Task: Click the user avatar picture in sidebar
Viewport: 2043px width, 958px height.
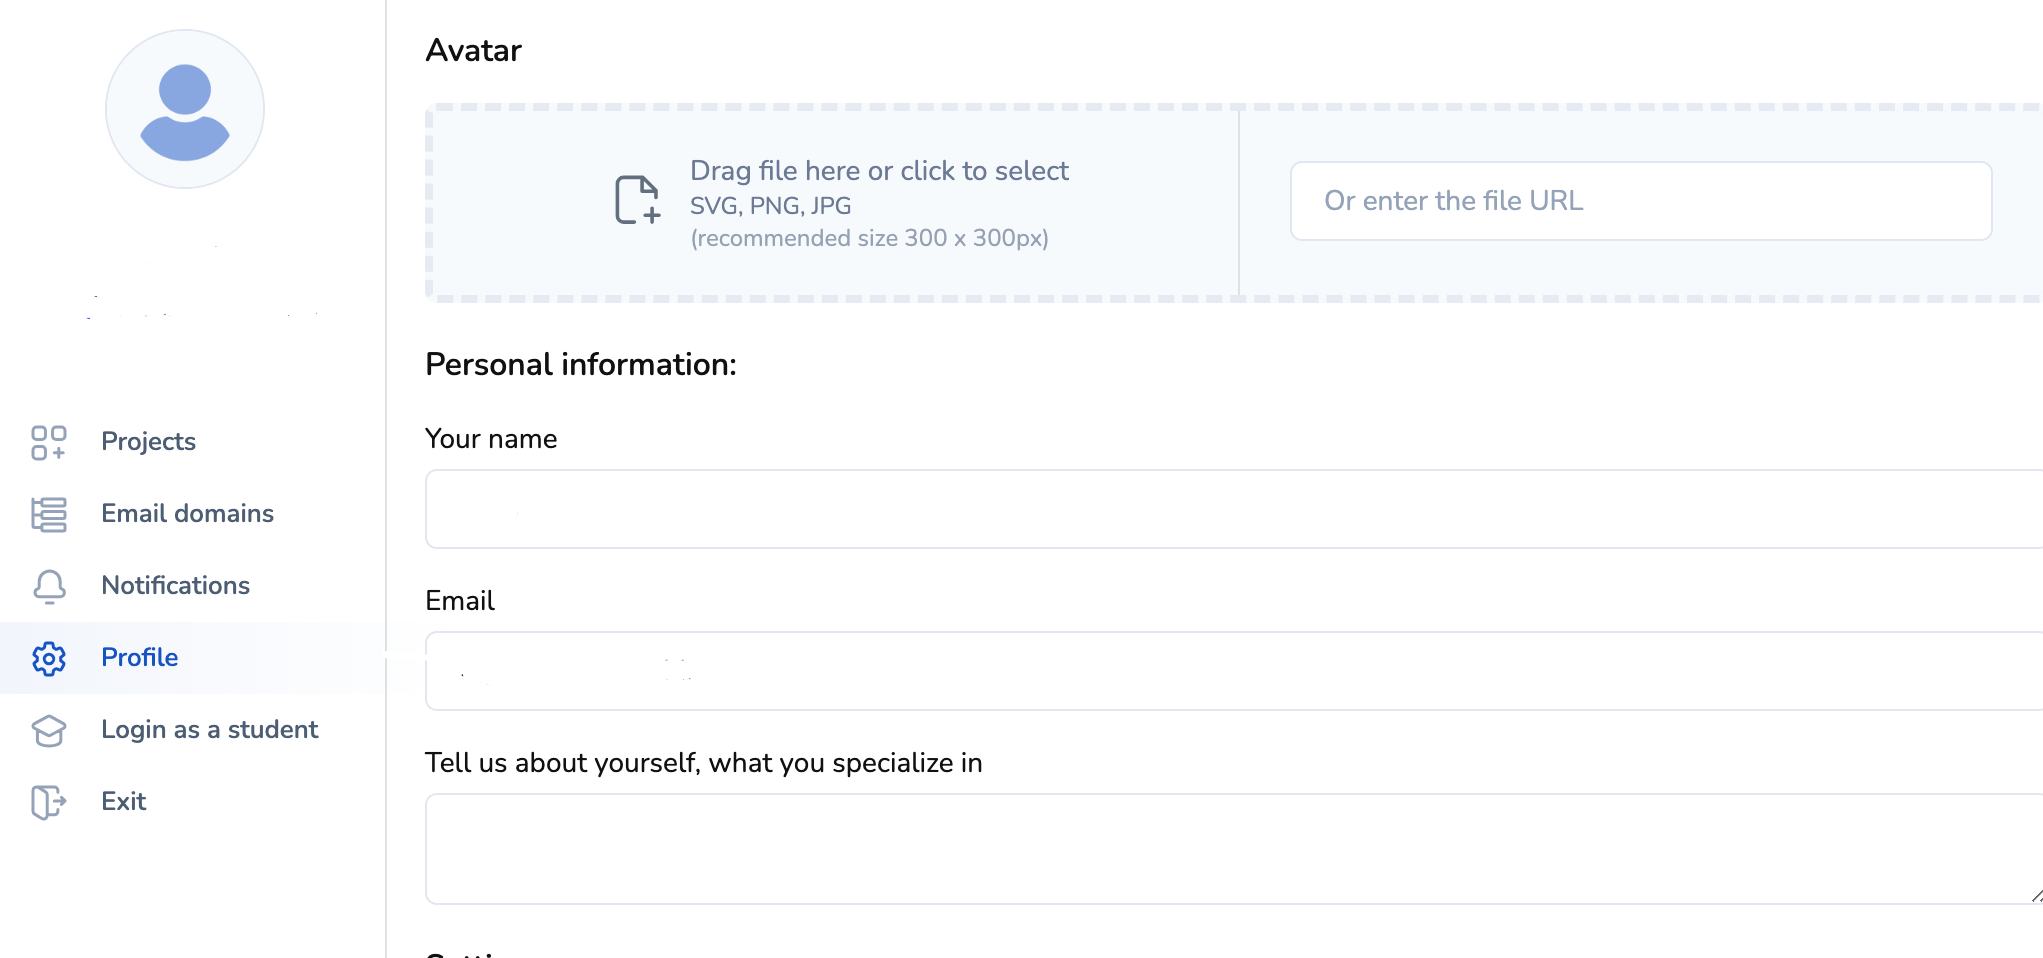Action: (185, 109)
